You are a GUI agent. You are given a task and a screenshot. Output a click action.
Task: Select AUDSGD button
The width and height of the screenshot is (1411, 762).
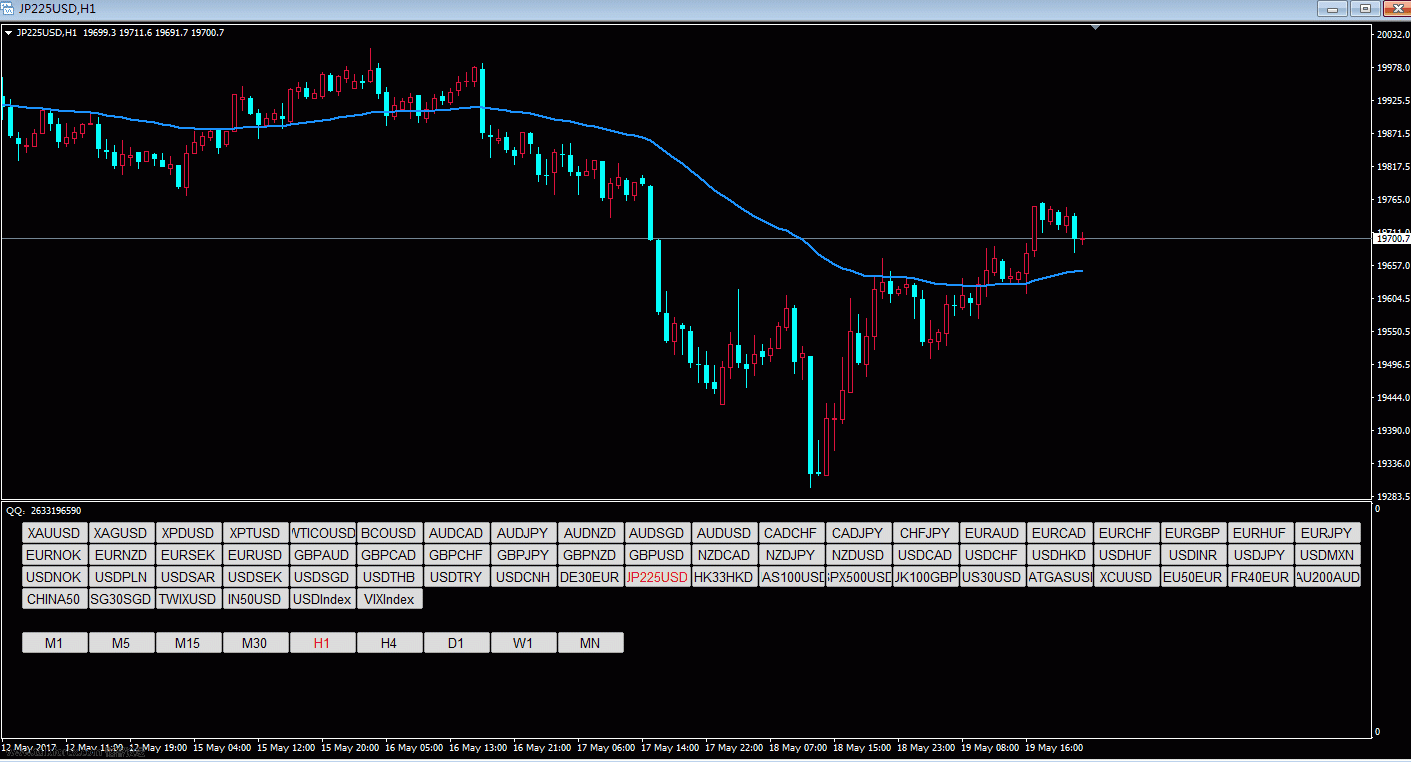point(657,533)
